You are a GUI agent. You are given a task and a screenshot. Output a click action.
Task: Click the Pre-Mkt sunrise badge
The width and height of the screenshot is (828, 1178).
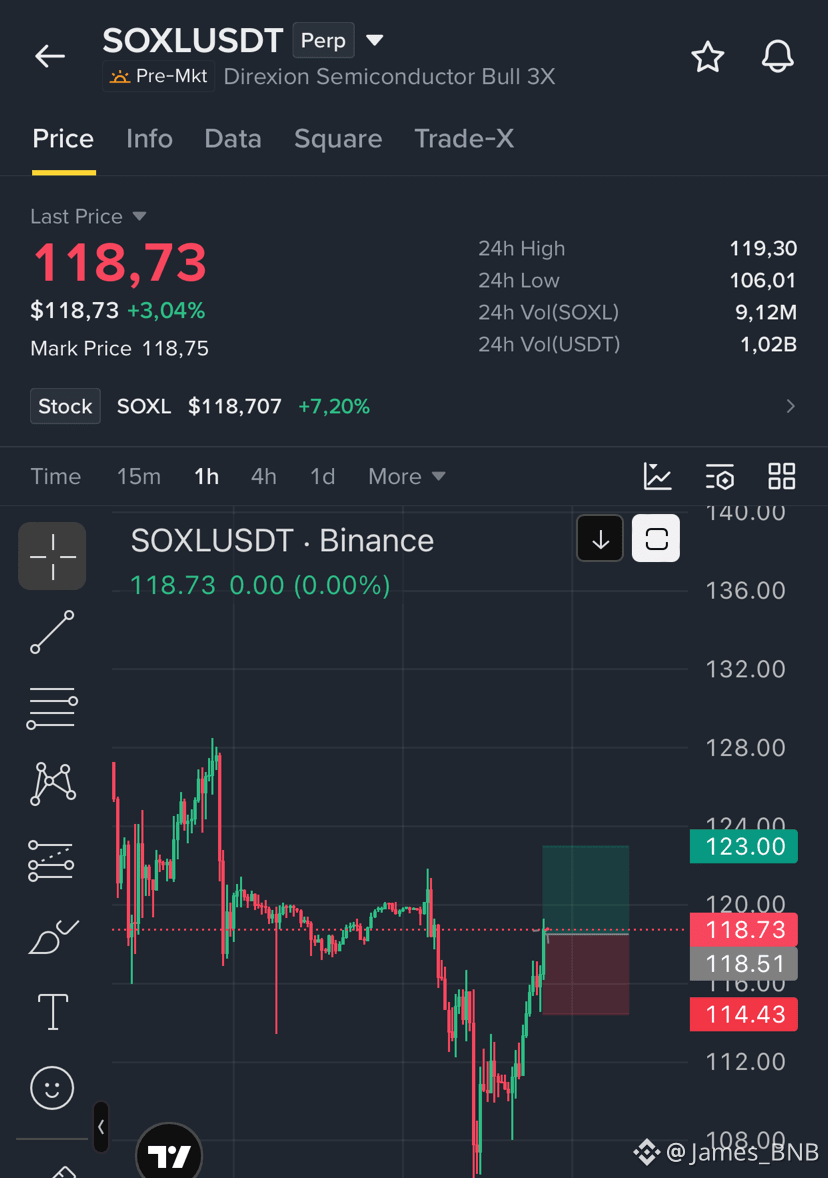(x=159, y=77)
